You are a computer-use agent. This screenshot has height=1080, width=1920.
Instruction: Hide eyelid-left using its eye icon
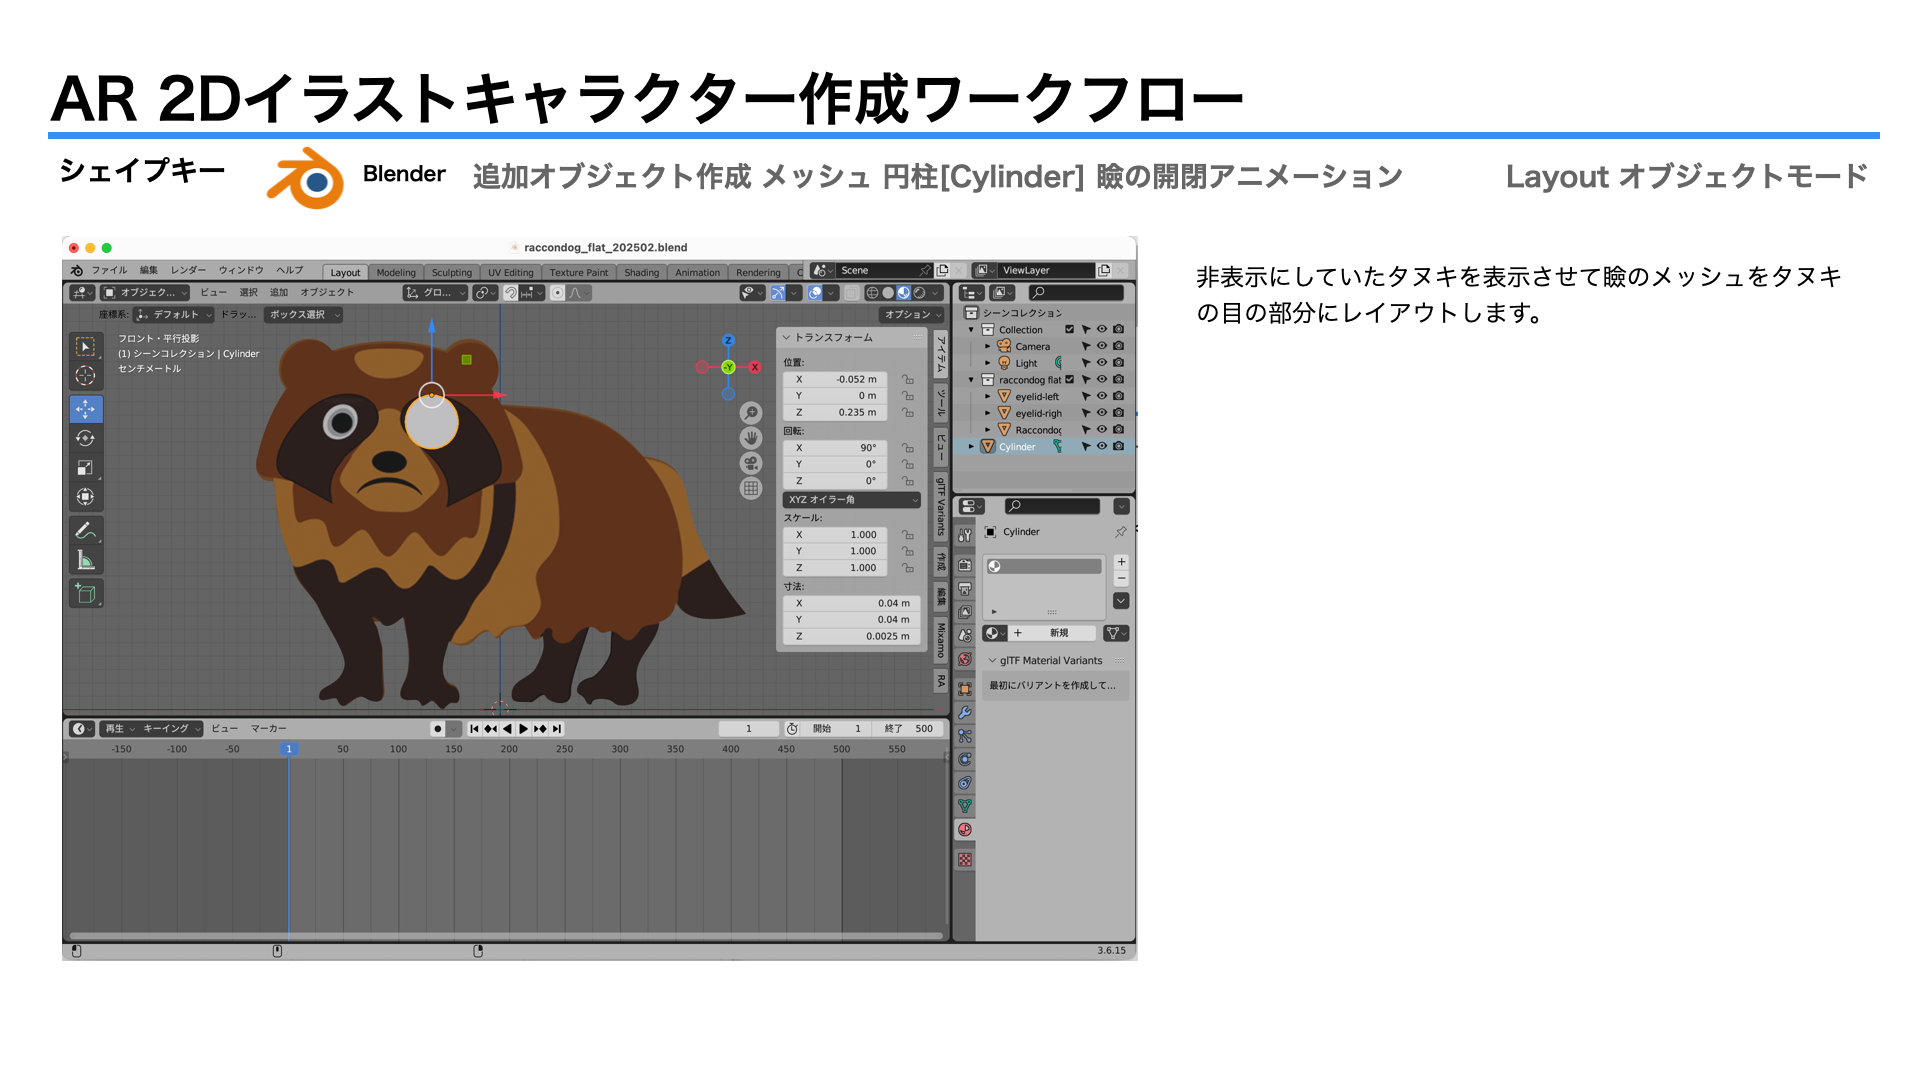coord(1102,397)
